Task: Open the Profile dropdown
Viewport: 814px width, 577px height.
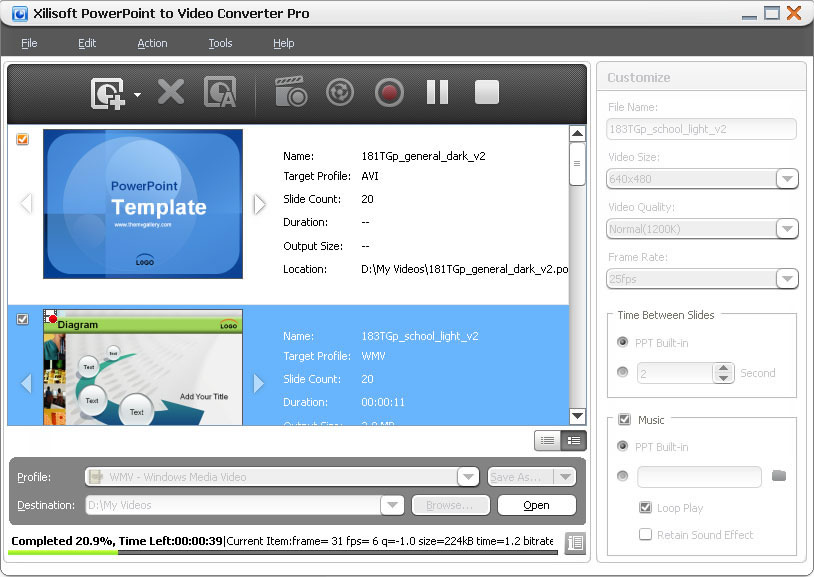Action: (467, 477)
